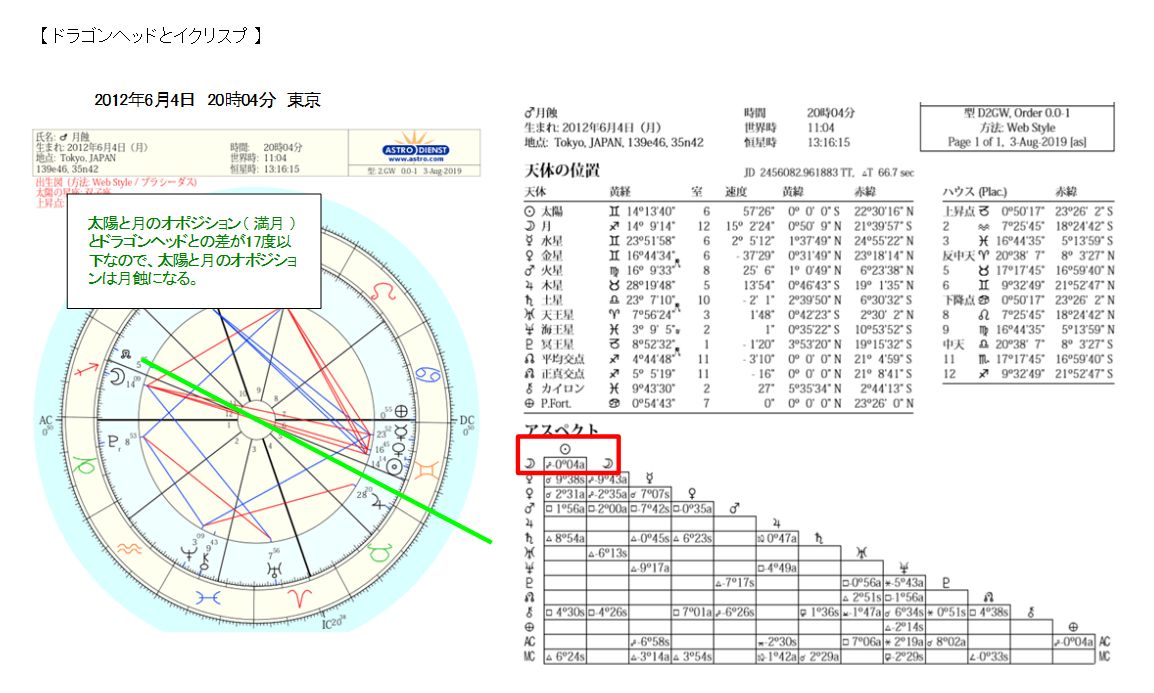Click the AC ascendant label on the wheel
1154x693 pixels.
tap(46, 421)
